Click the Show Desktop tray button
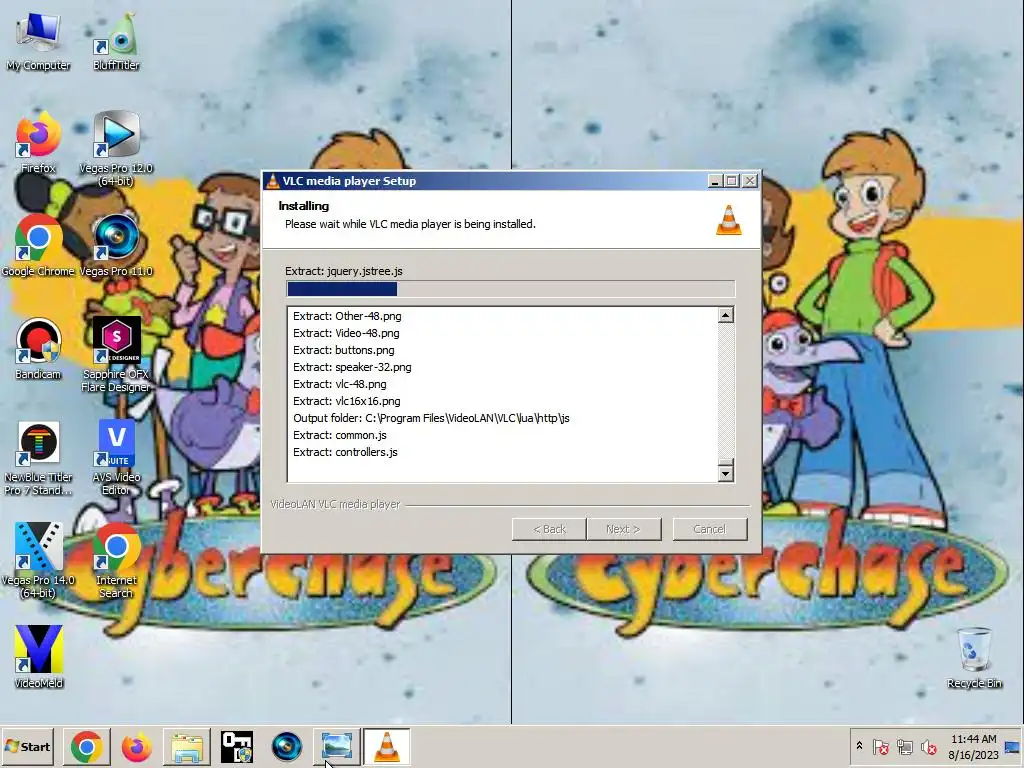1024x768 pixels. (1012, 746)
